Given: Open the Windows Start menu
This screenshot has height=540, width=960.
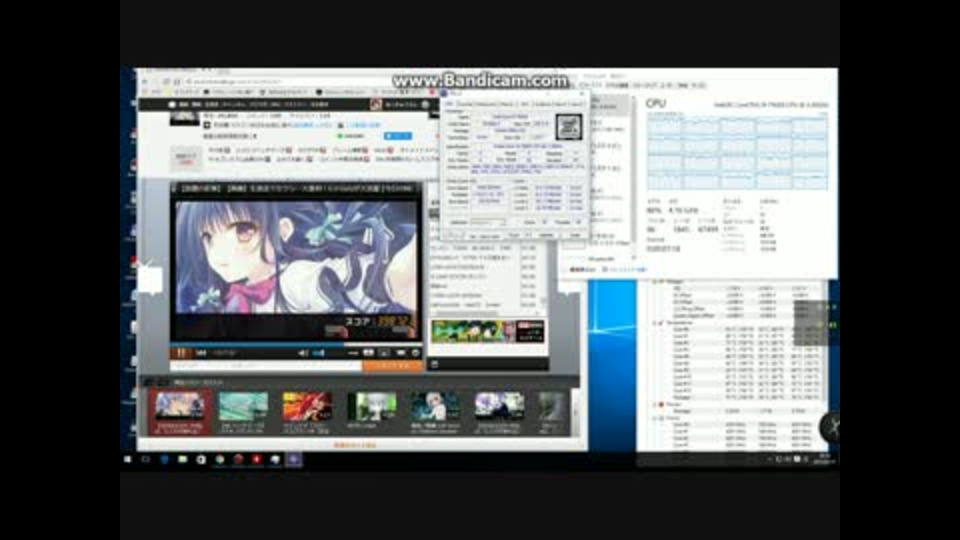Looking at the screenshot, I should click(x=127, y=459).
